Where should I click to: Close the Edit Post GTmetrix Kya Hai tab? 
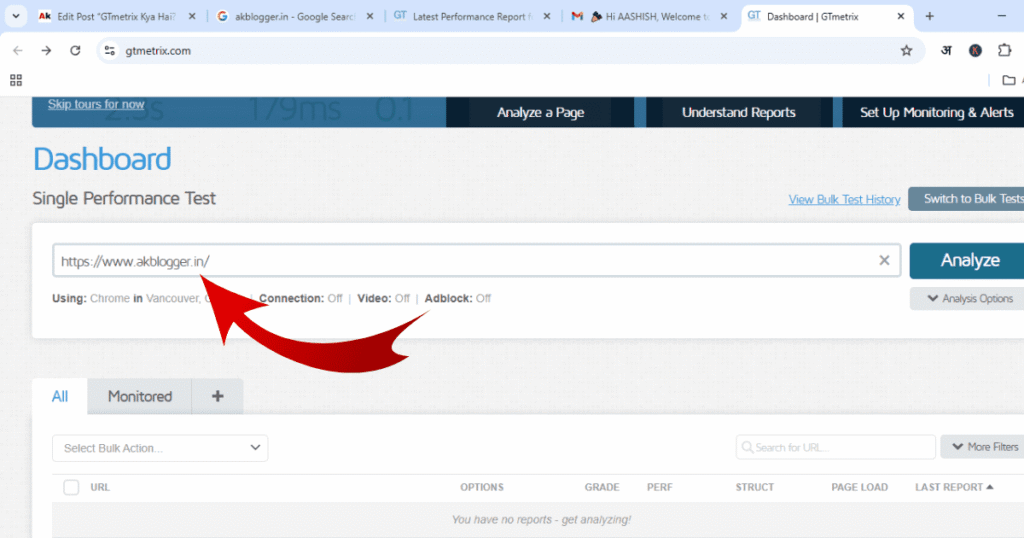tap(192, 16)
